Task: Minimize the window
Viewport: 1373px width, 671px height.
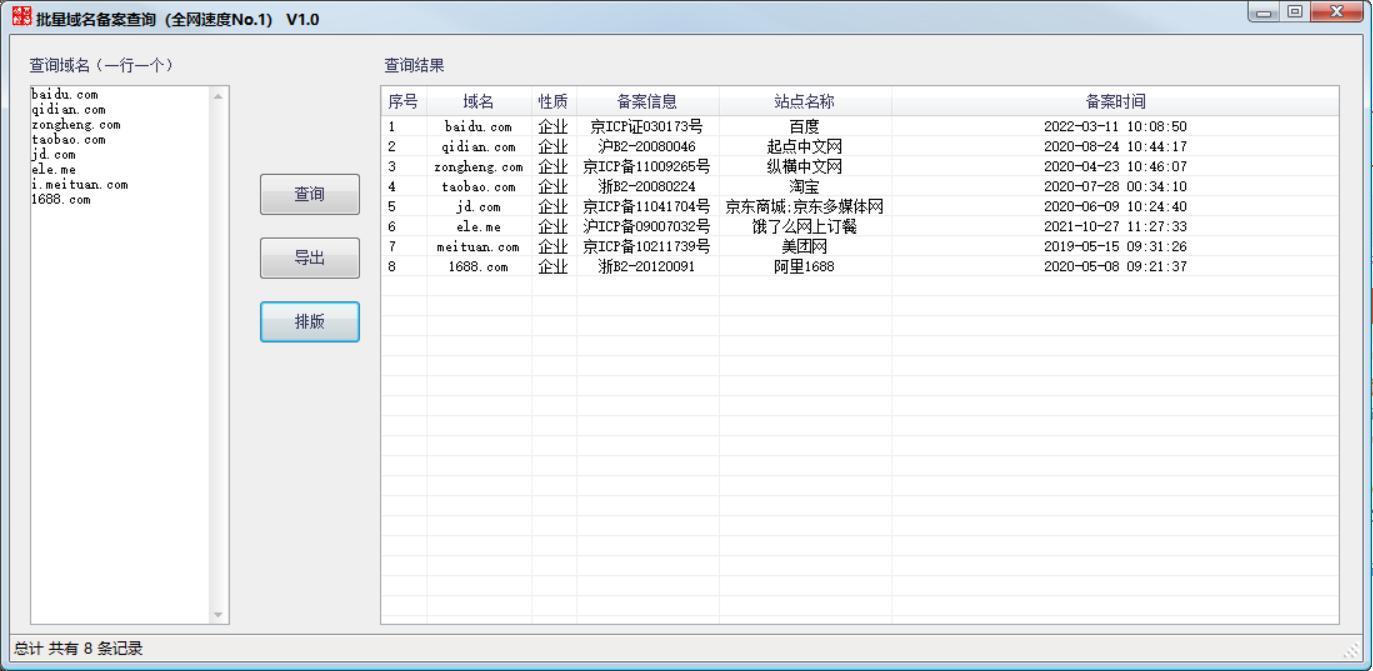Action: click(x=1265, y=12)
